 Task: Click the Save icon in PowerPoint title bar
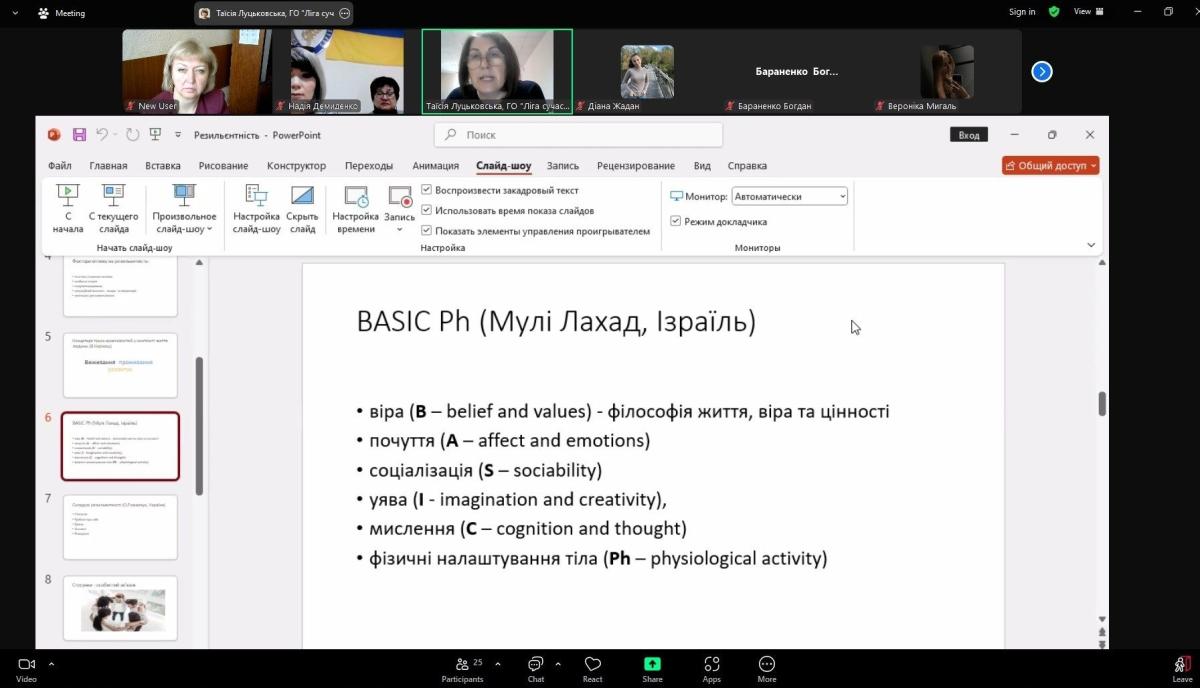79,135
